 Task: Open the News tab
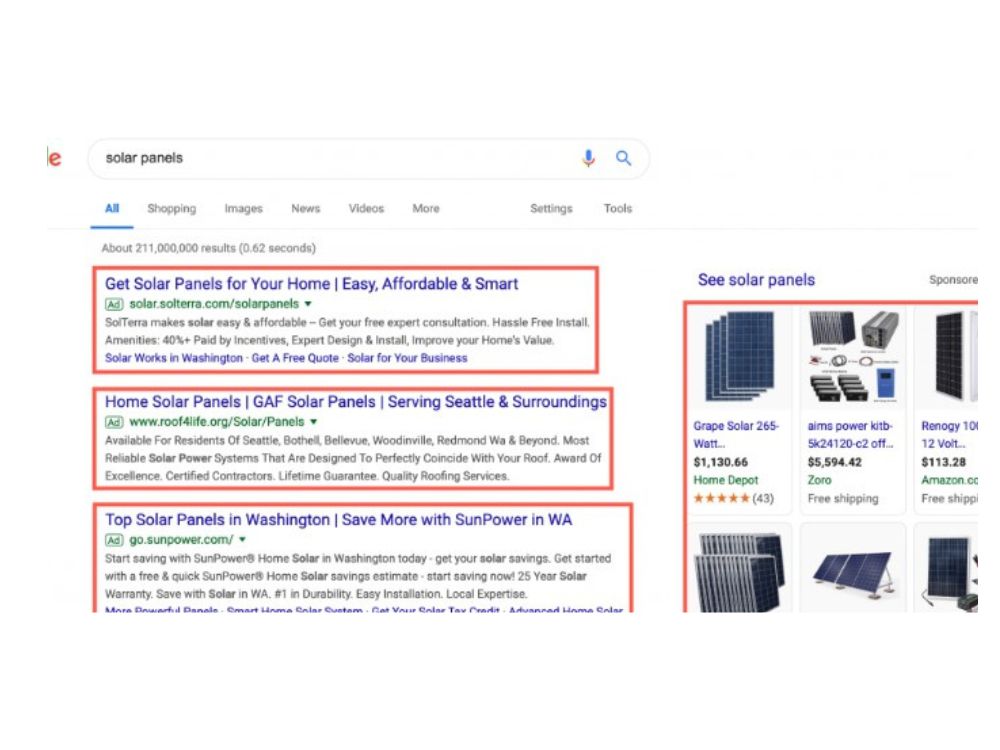(305, 209)
